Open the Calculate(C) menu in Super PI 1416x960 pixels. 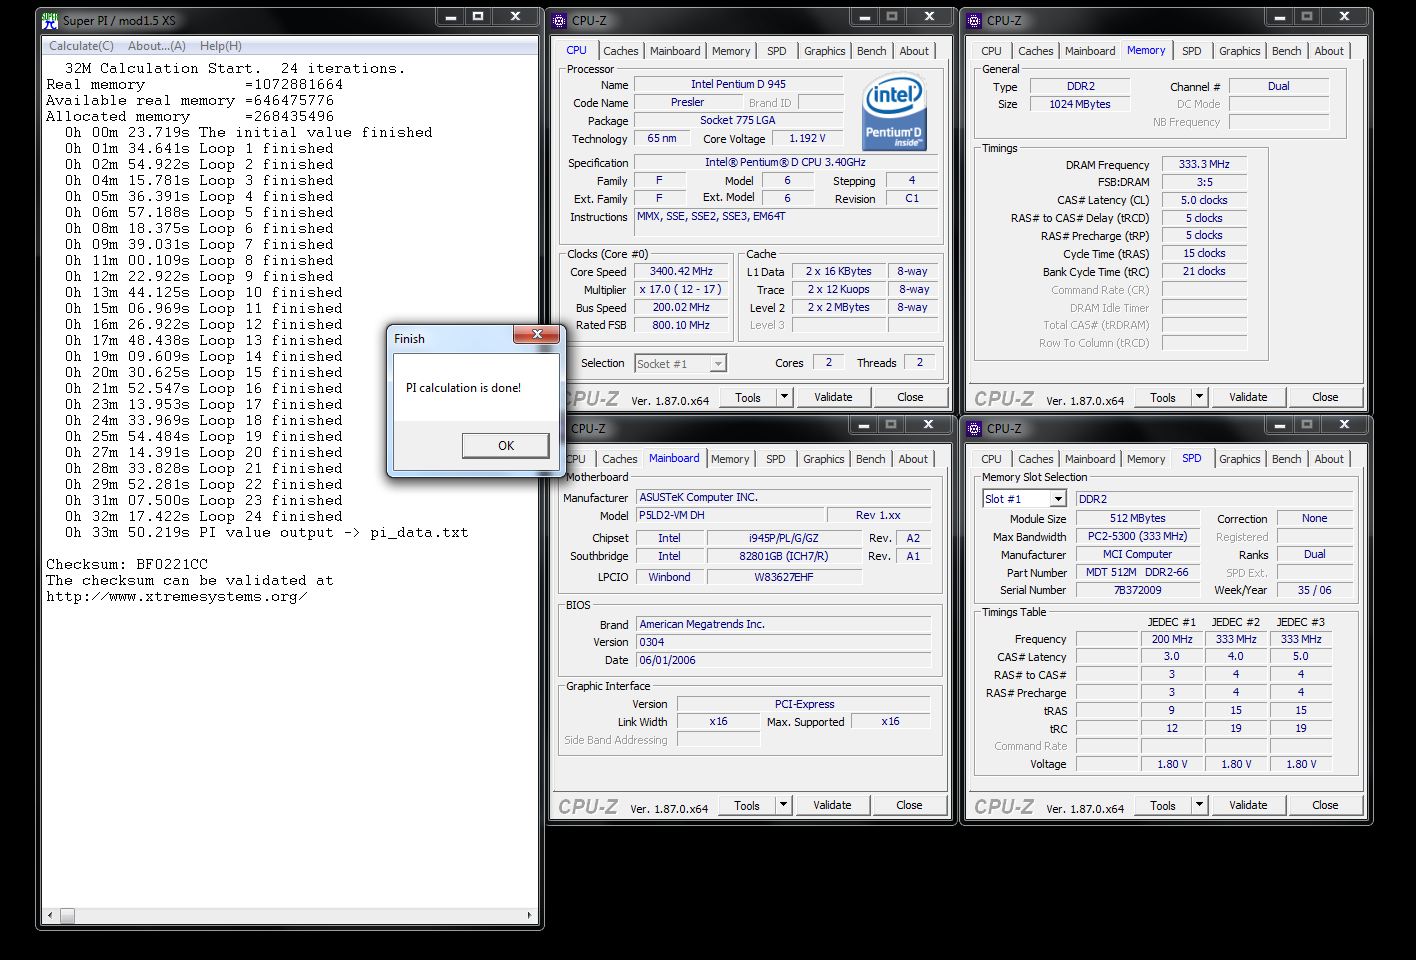click(82, 46)
